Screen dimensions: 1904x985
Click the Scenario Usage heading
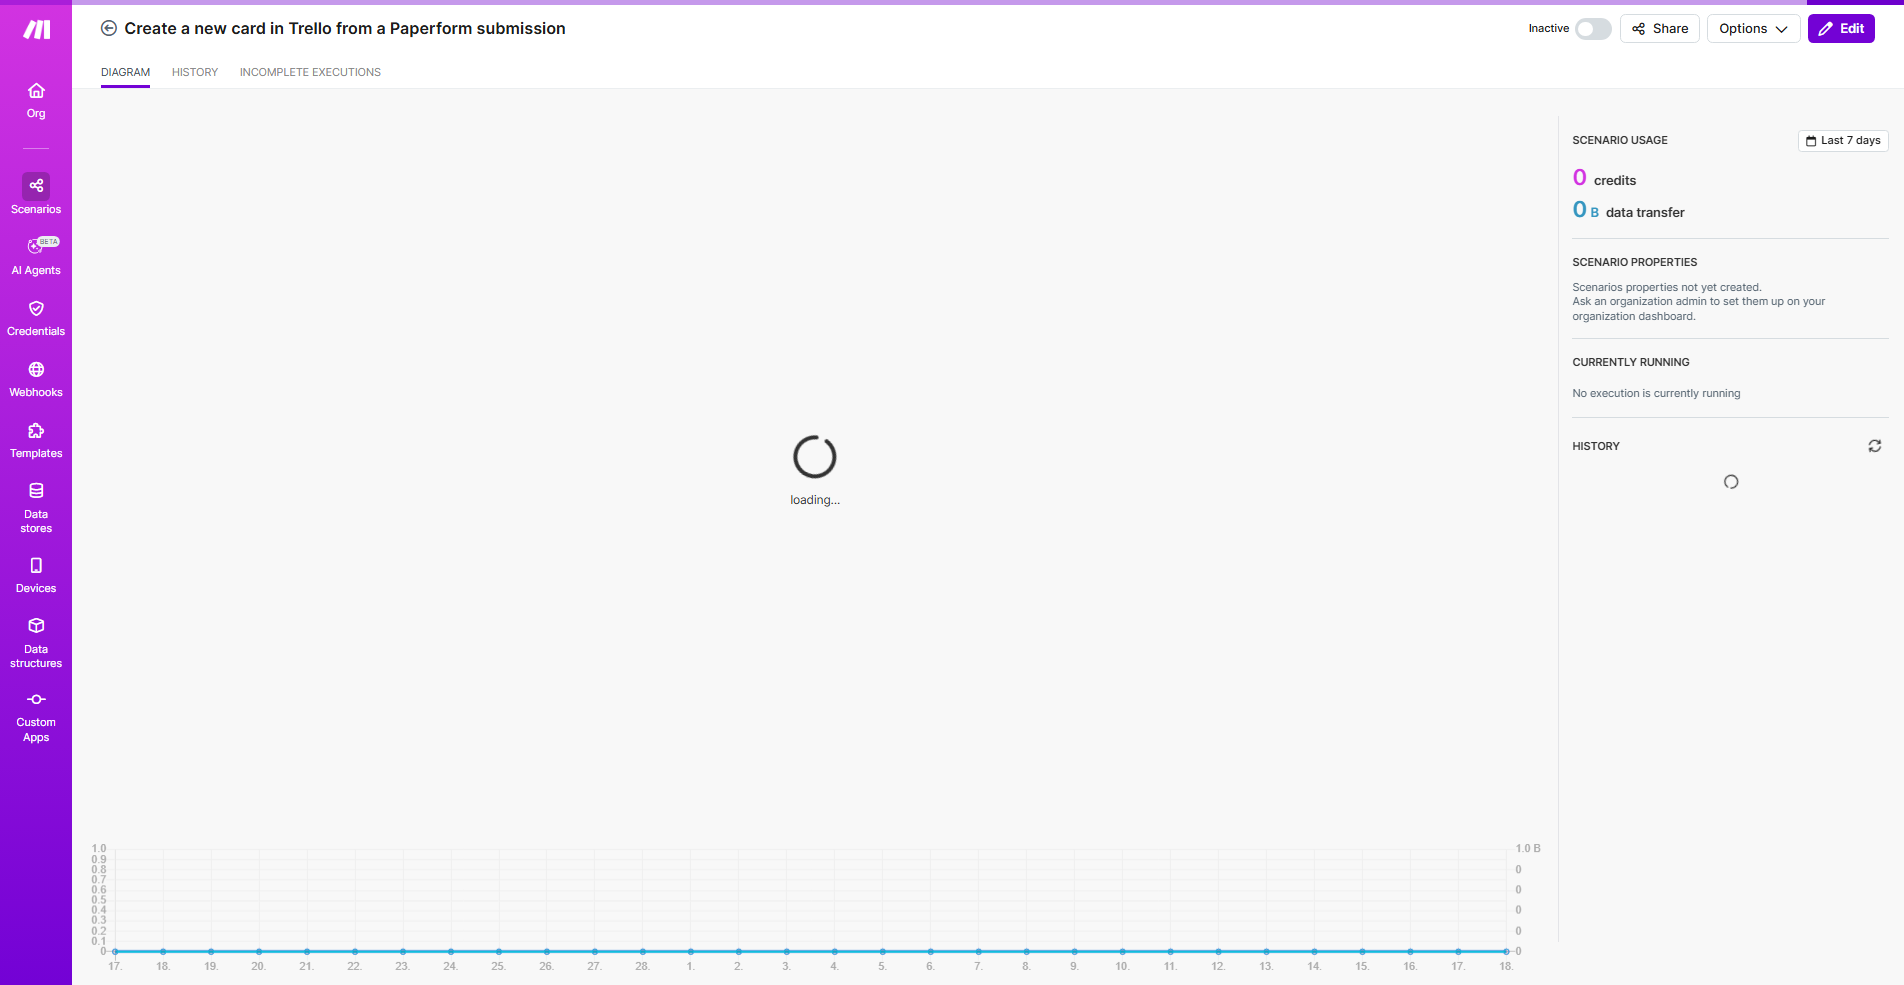1620,140
